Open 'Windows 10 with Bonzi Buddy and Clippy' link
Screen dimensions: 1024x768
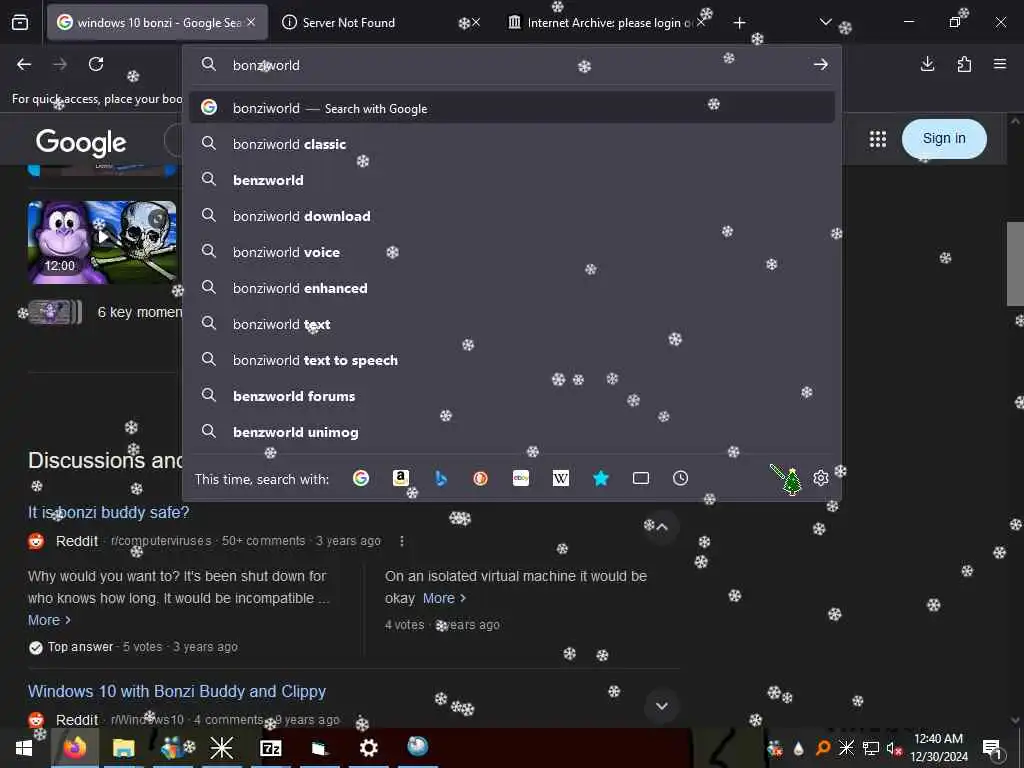(x=176, y=691)
